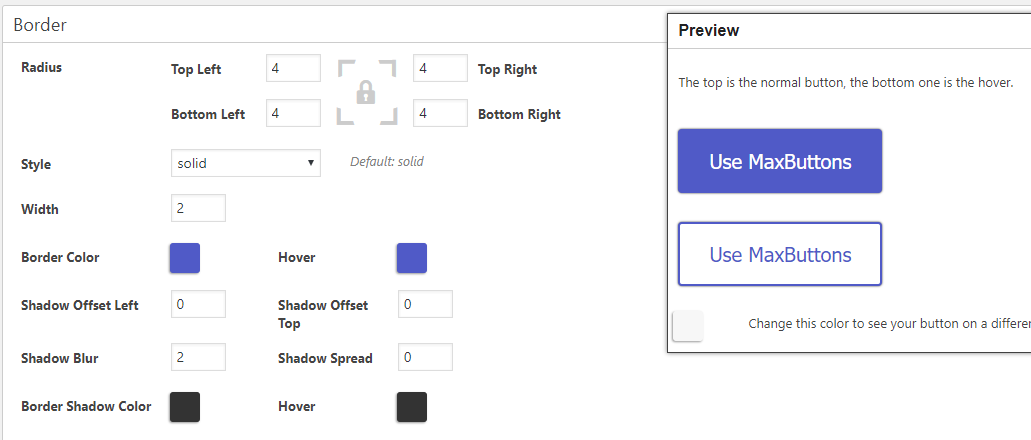Click the Shadow Blur input field
The height and width of the screenshot is (440, 1031).
[x=198, y=356]
